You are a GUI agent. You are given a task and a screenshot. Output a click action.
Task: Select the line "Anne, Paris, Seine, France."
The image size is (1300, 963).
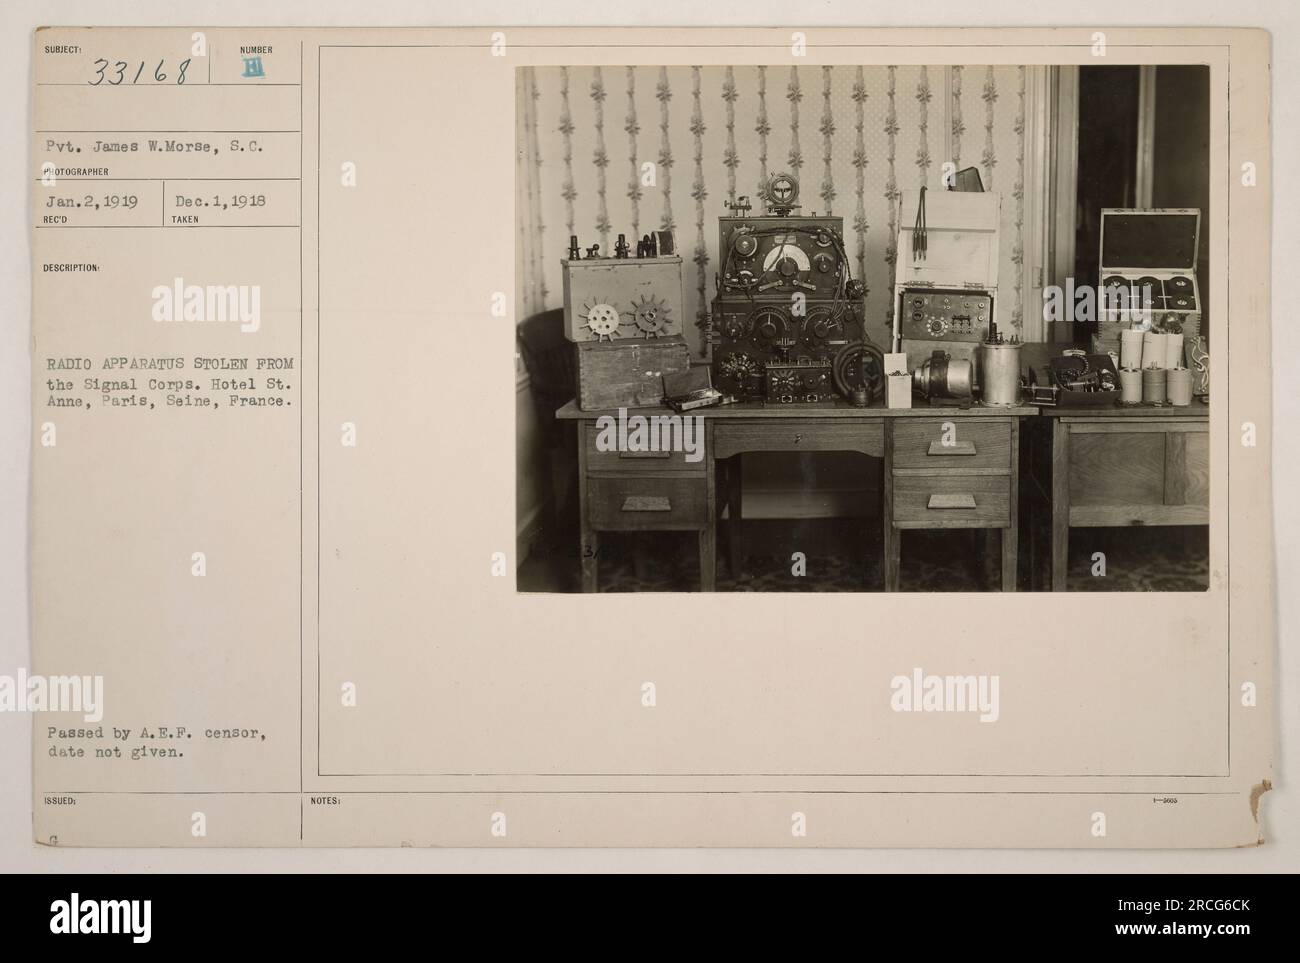[x=168, y=402]
